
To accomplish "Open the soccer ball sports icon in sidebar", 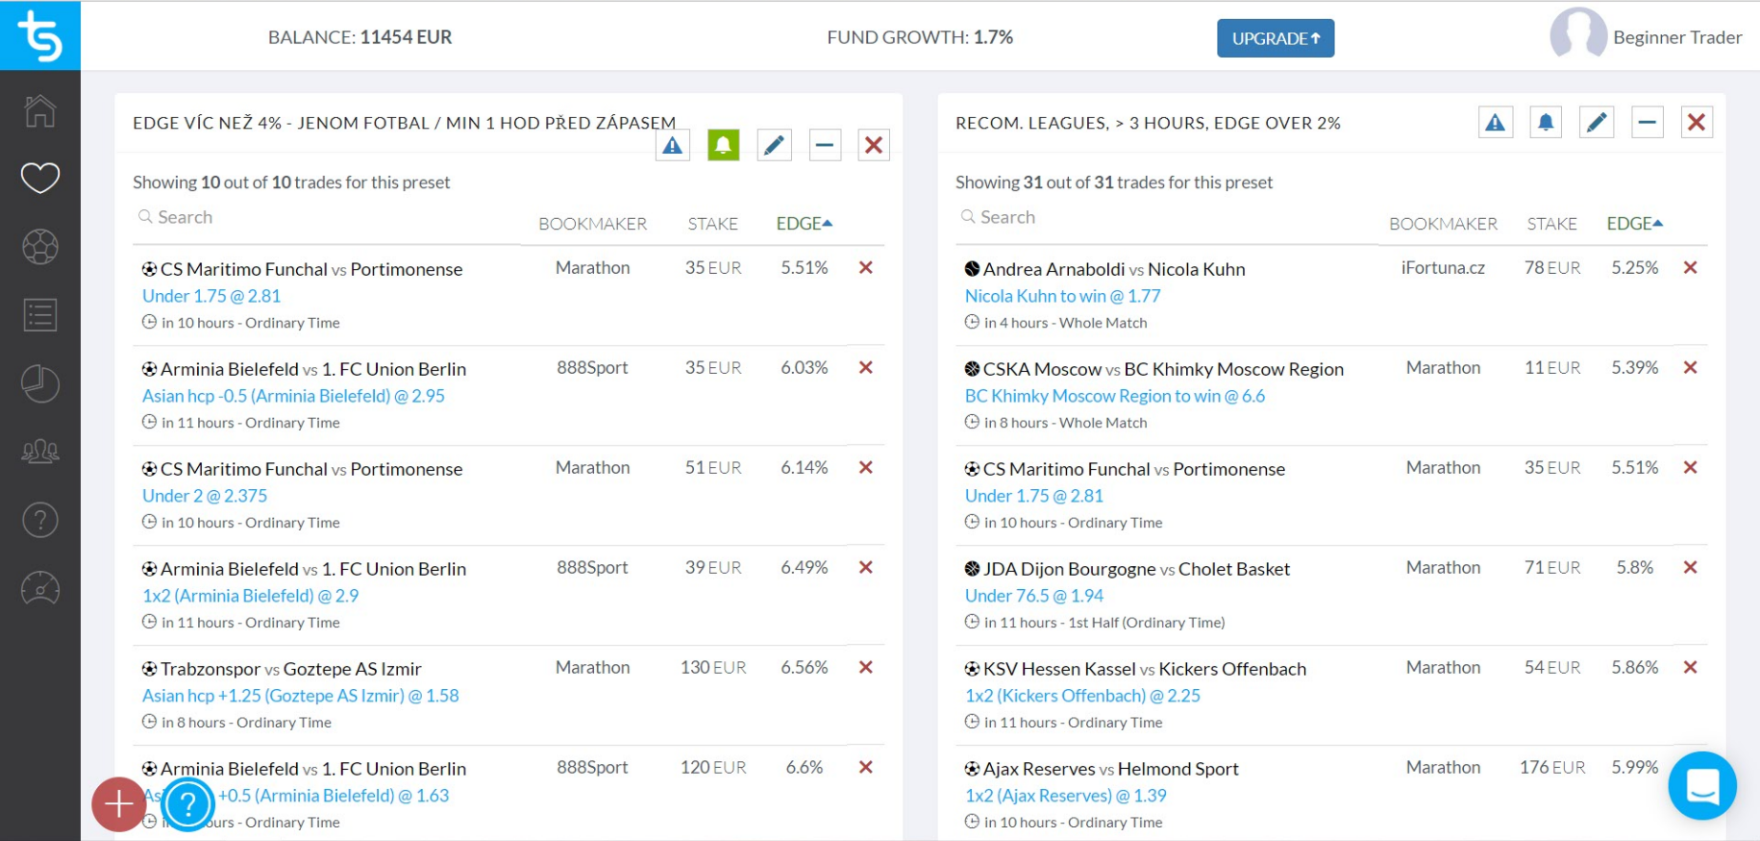I will (x=40, y=247).
